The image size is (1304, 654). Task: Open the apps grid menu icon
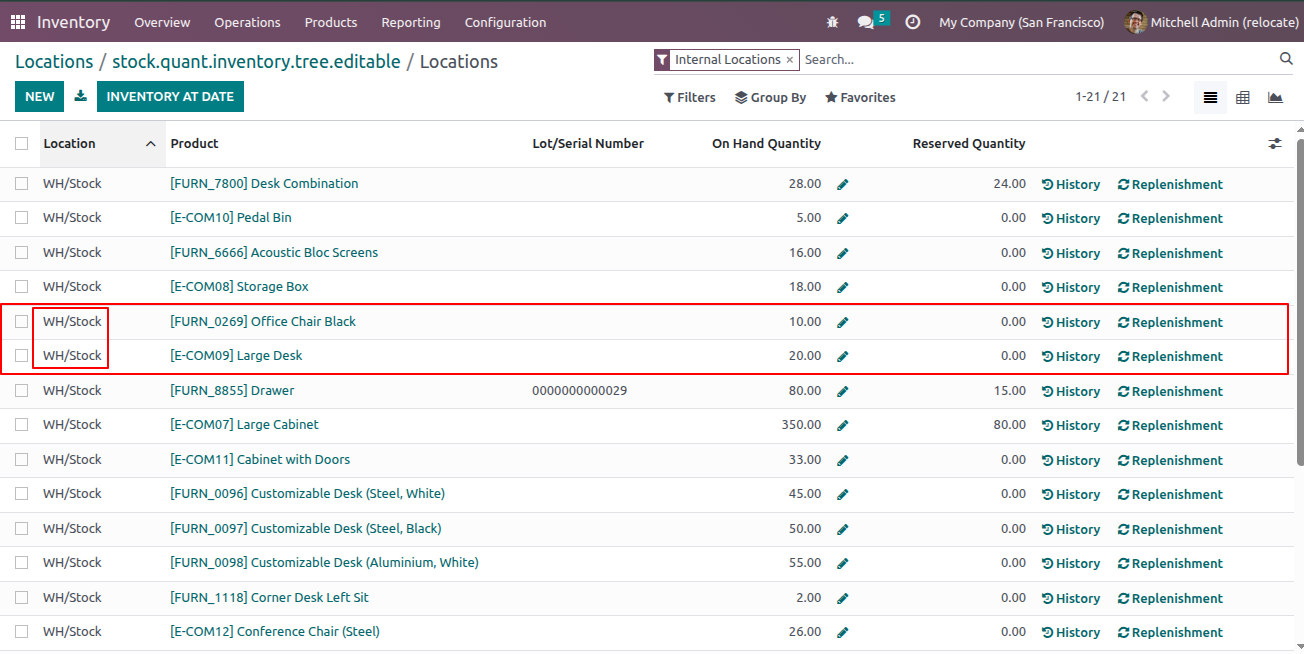tap(18, 22)
